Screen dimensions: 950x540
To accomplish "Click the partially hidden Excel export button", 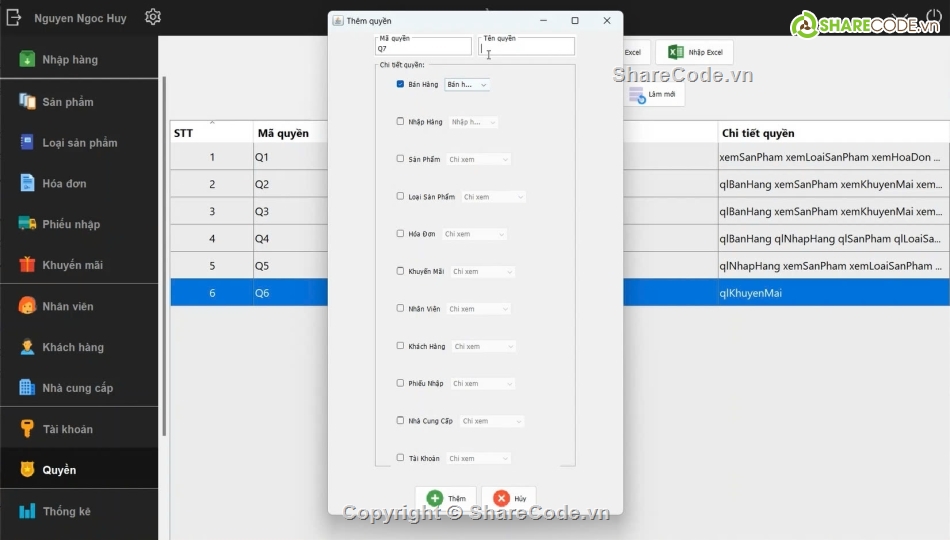I will click(636, 52).
